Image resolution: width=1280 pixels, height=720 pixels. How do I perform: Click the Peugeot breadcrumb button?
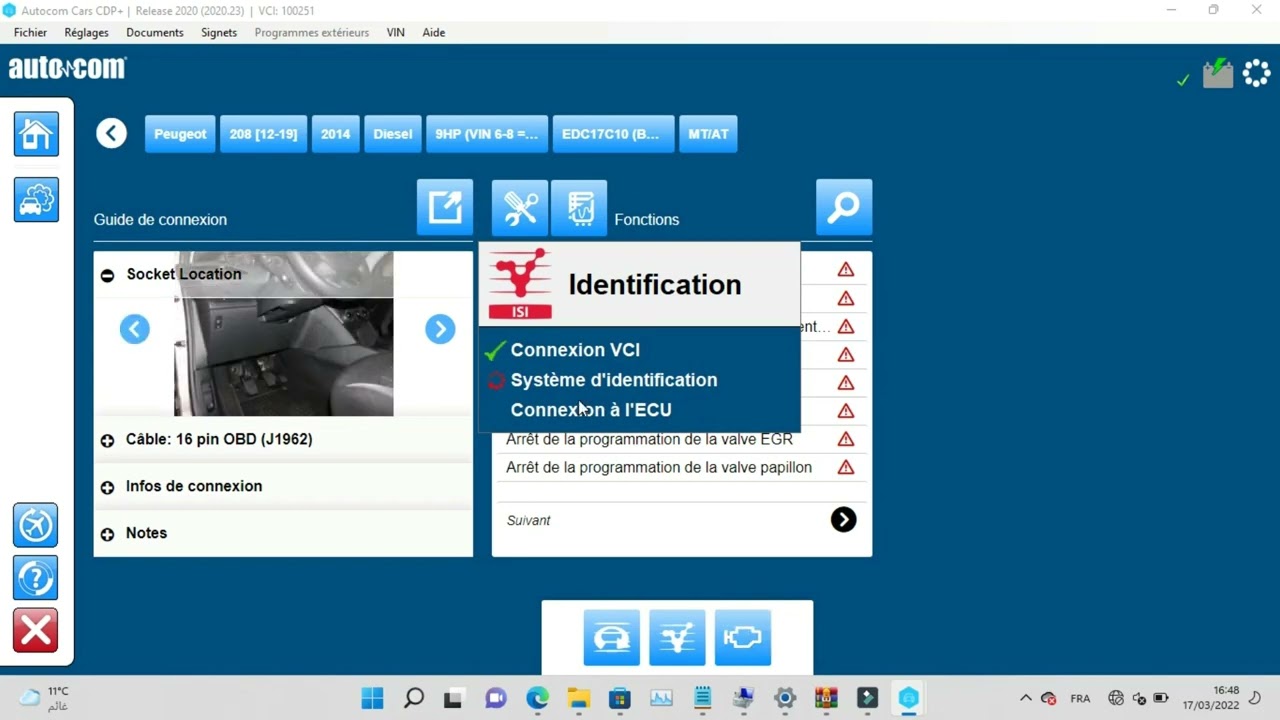180,134
